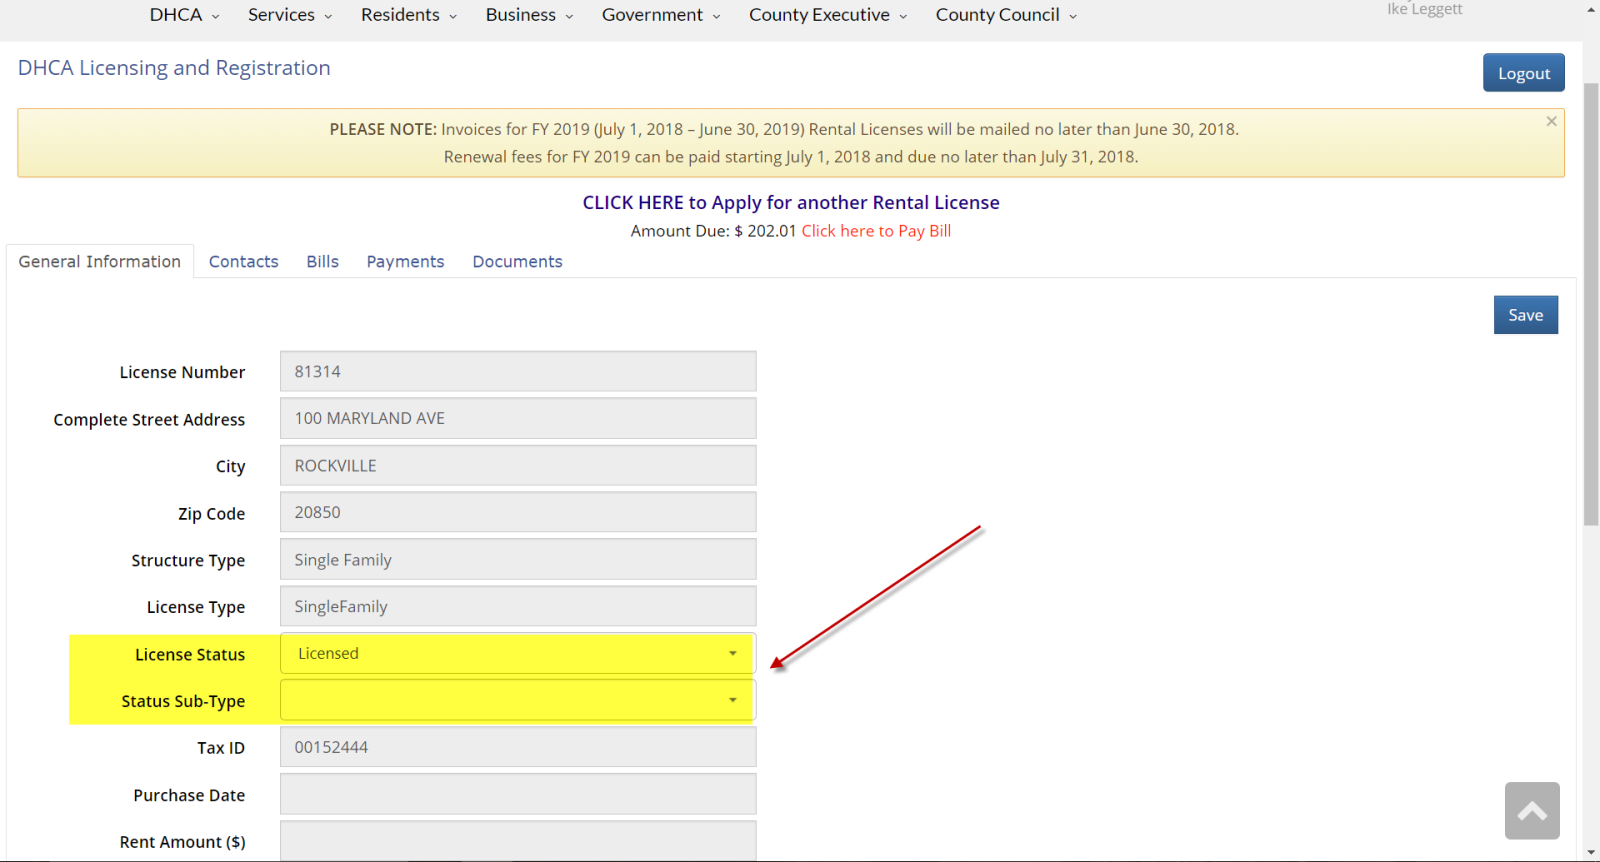Expand the County Council menu

point(1005,15)
